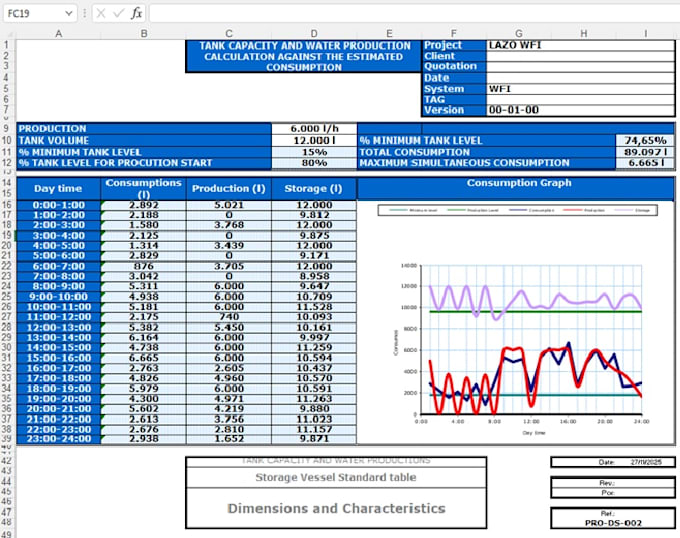
Task: Open the Name Box dropdown arrow
Action: coord(69,13)
